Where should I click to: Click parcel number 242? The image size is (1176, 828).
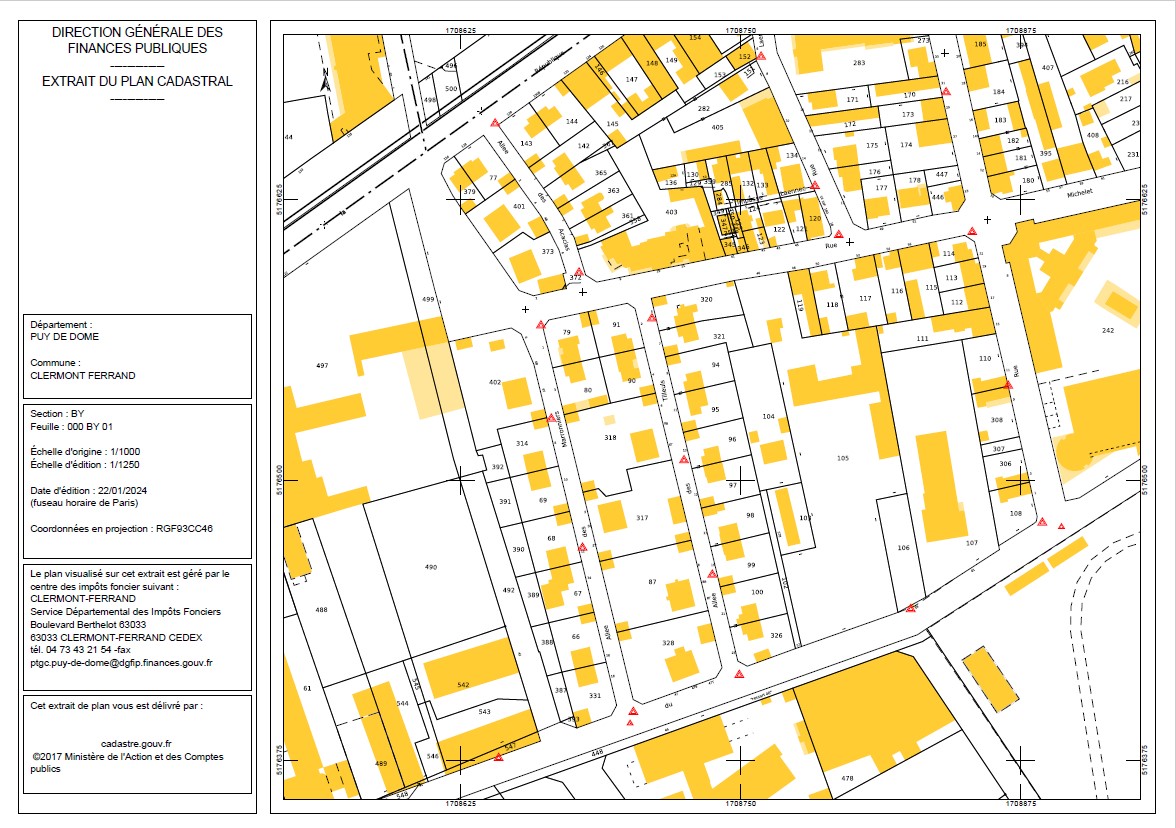1108,331
